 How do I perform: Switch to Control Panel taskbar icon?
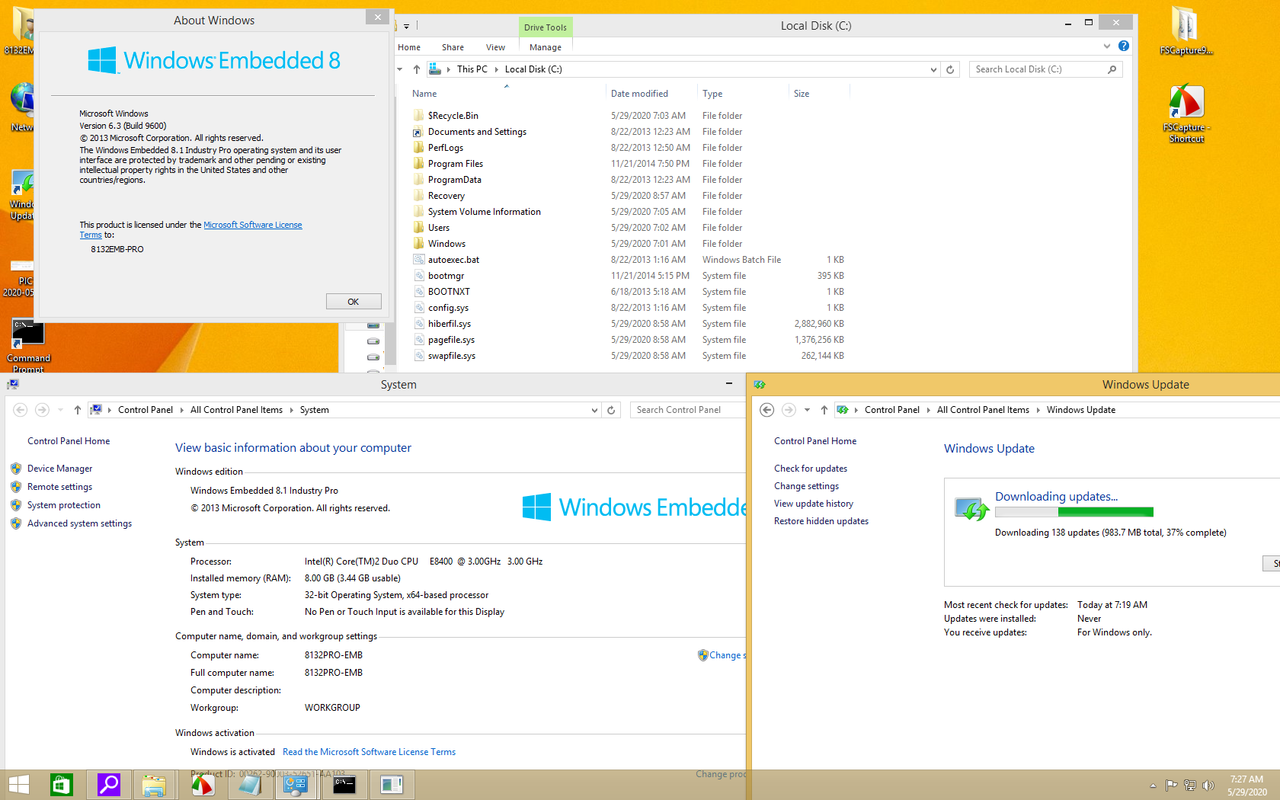295,785
